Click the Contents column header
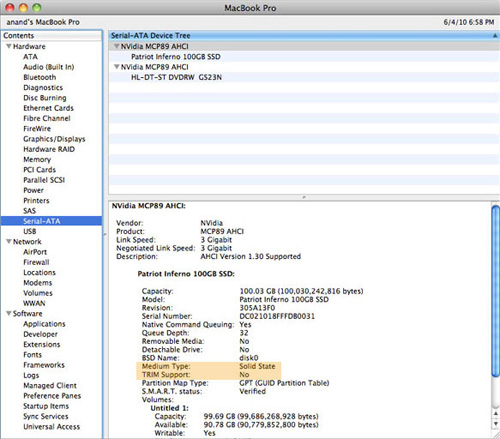 click(x=51, y=35)
